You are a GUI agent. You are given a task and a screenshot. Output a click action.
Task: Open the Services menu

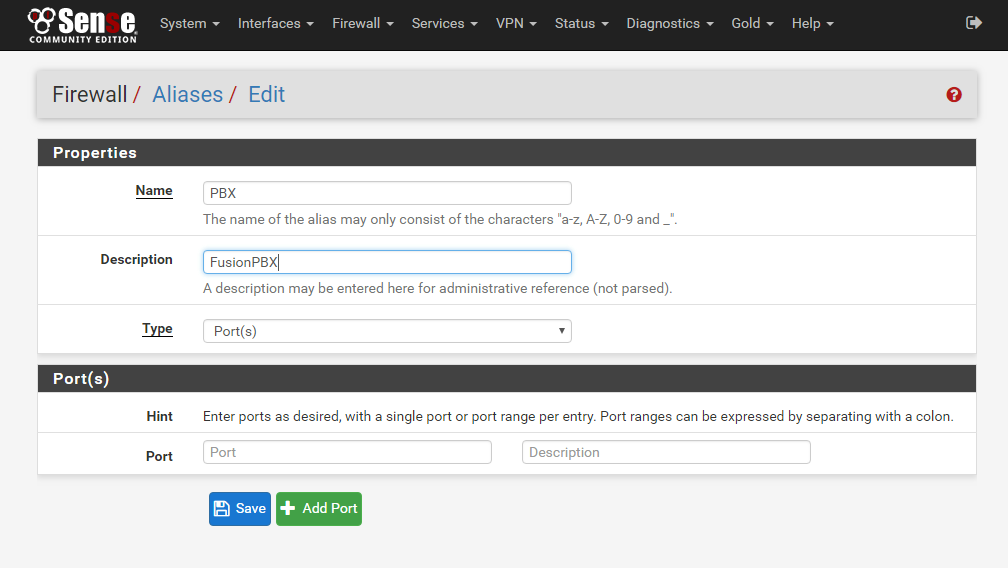(x=444, y=23)
